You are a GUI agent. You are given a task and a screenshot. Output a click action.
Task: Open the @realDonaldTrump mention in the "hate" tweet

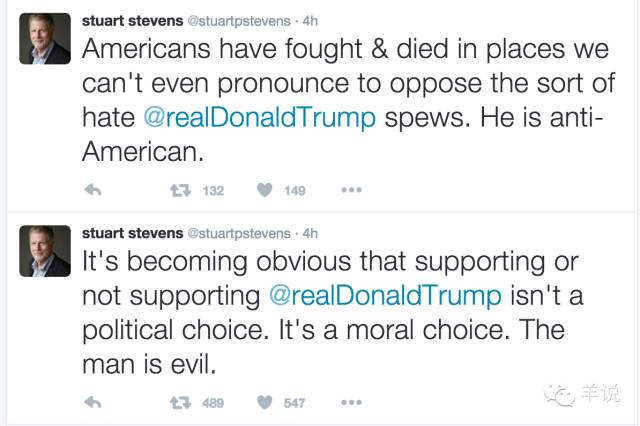tap(258, 118)
